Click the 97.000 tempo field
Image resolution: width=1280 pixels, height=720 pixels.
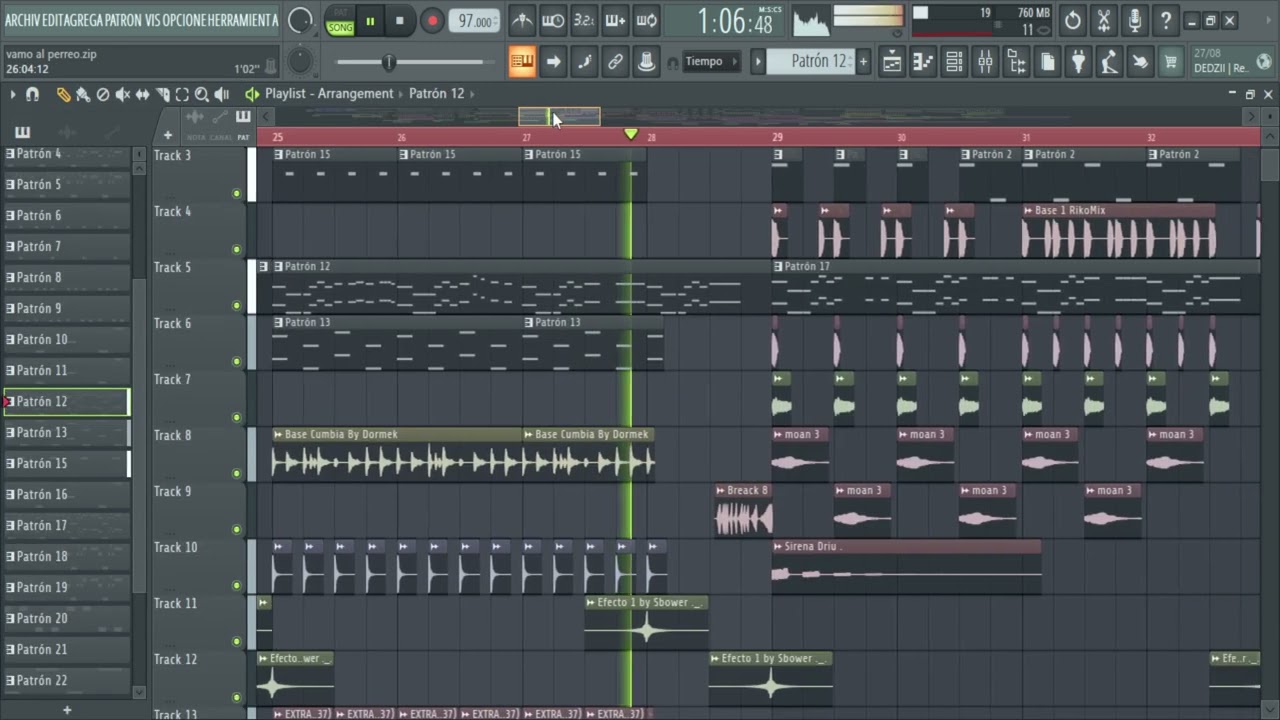[x=475, y=21]
